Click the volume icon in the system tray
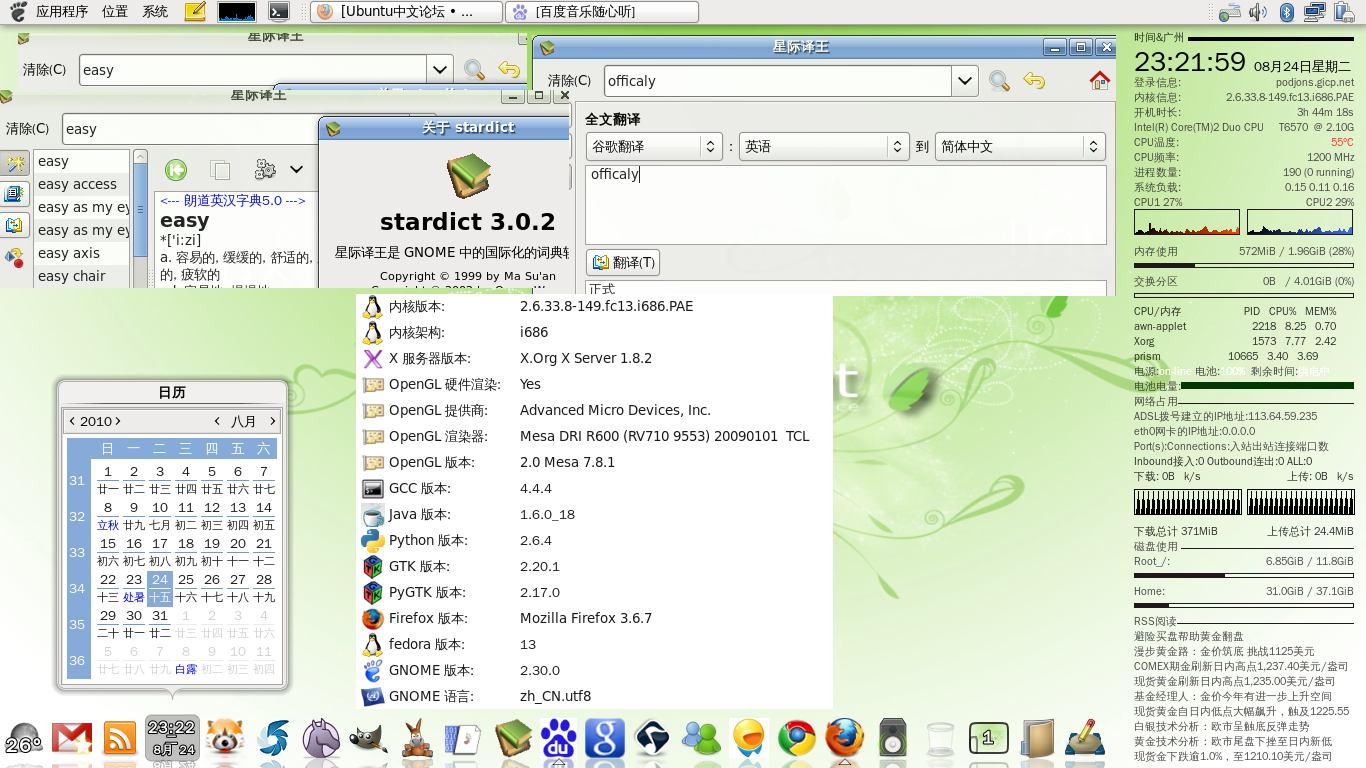1366x768 pixels. point(1258,12)
